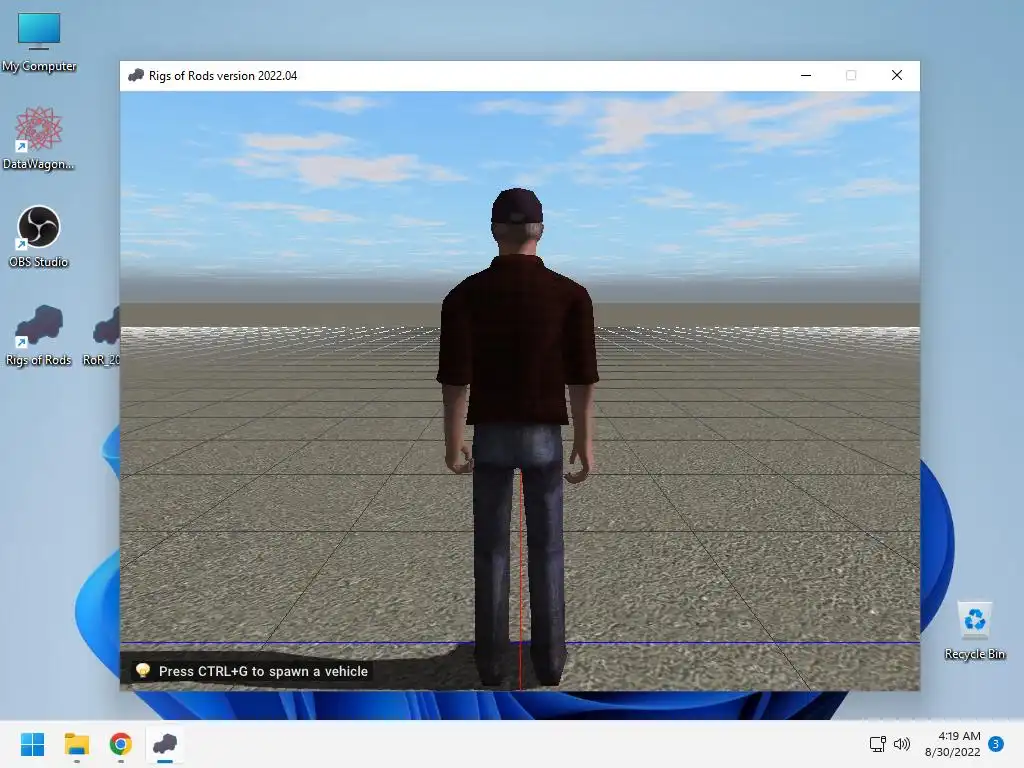Open File Explorer from the taskbar
1024x768 pixels.
(76, 744)
